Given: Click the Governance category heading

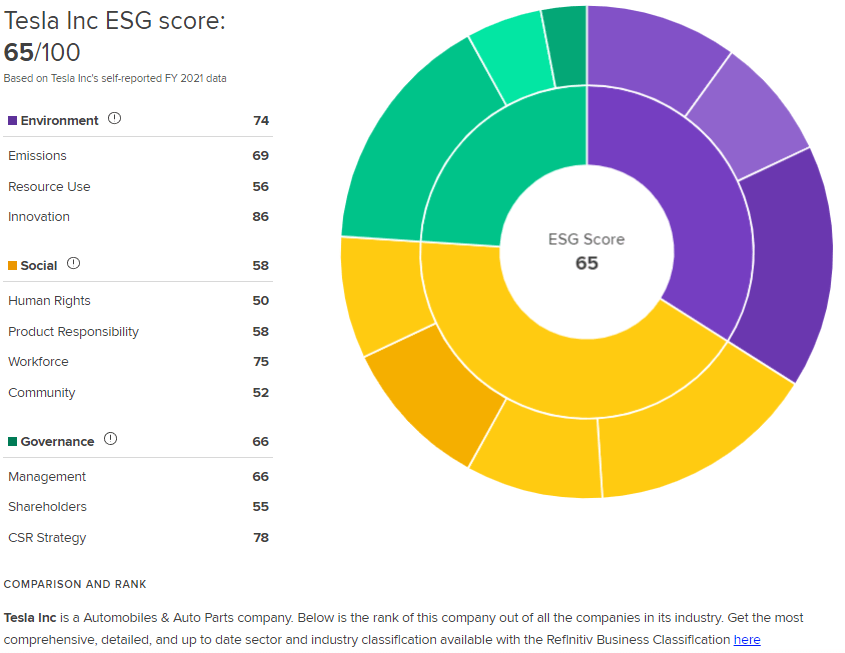Looking at the screenshot, I should click(57, 442).
